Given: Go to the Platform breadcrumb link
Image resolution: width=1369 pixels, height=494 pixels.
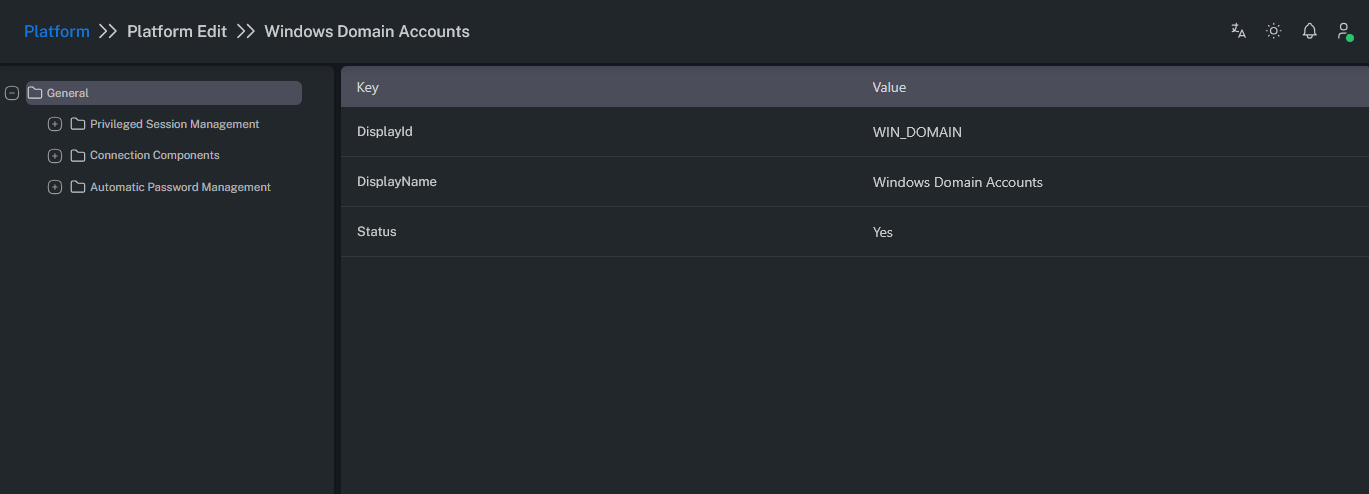Looking at the screenshot, I should pyautogui.click(x=57, y=31).
